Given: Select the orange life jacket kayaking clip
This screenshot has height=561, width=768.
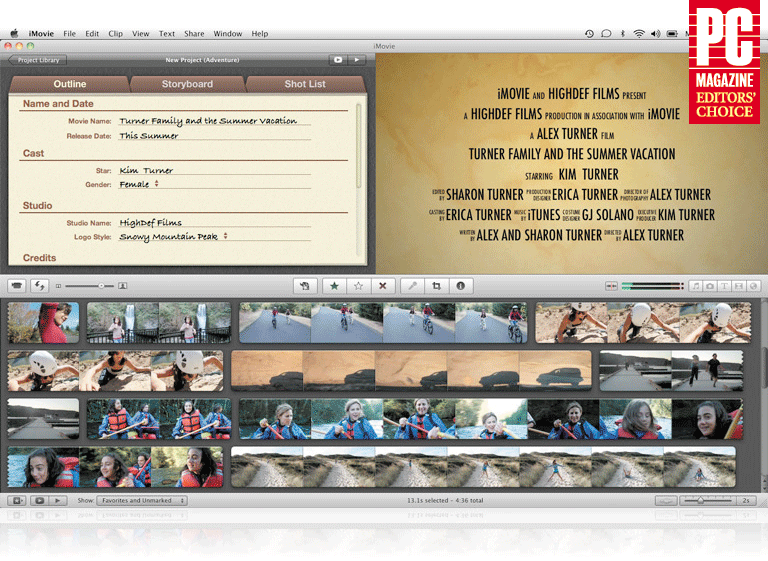Looking at the screenshot, I should (159, 418).
